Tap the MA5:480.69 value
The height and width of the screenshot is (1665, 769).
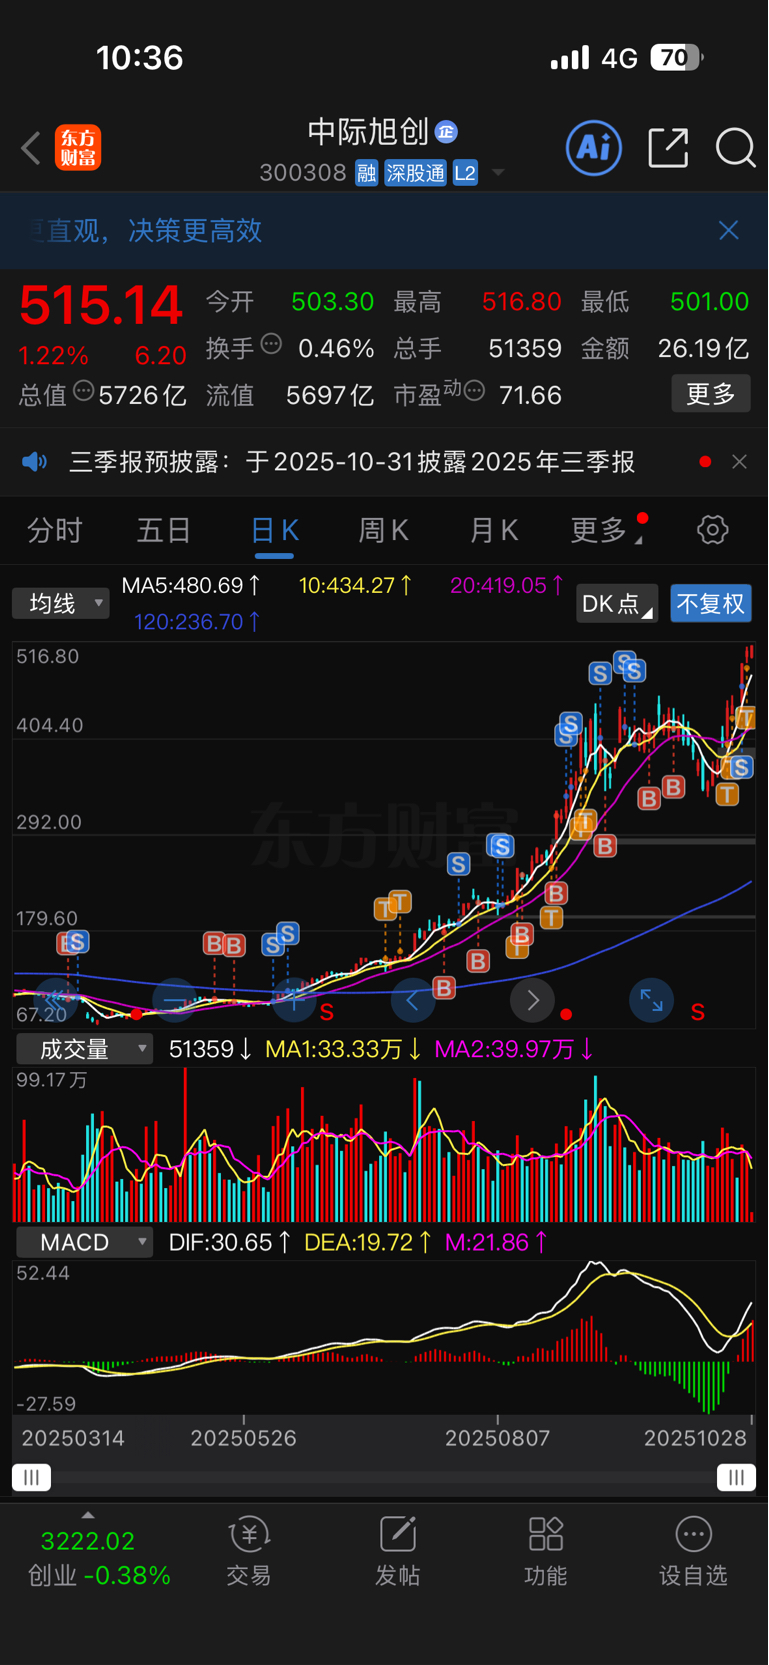191,585
